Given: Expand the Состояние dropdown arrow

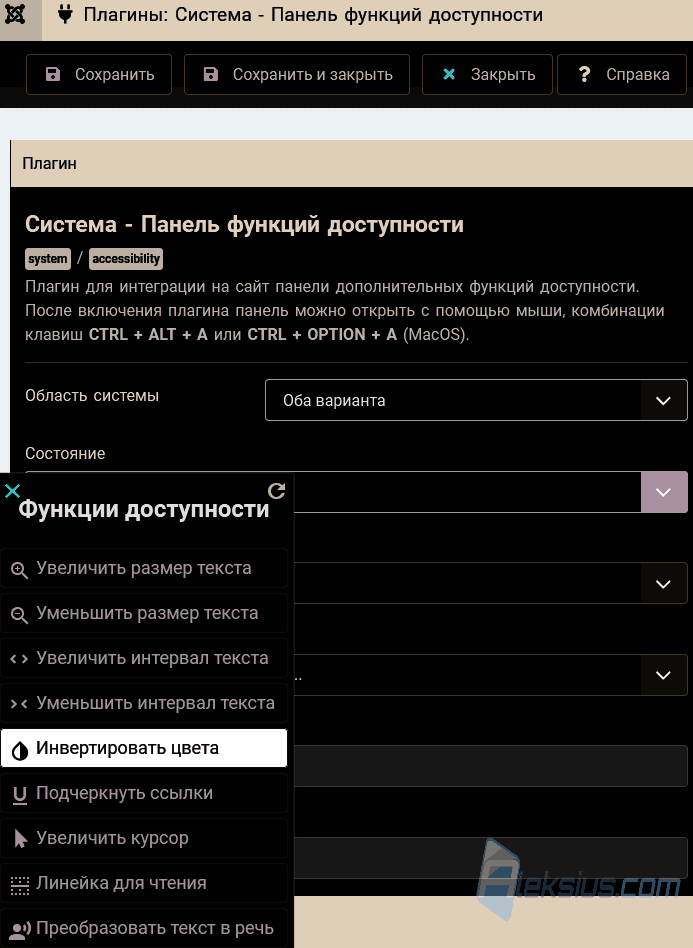Looking at the screenshot, I should pos(664,492).
